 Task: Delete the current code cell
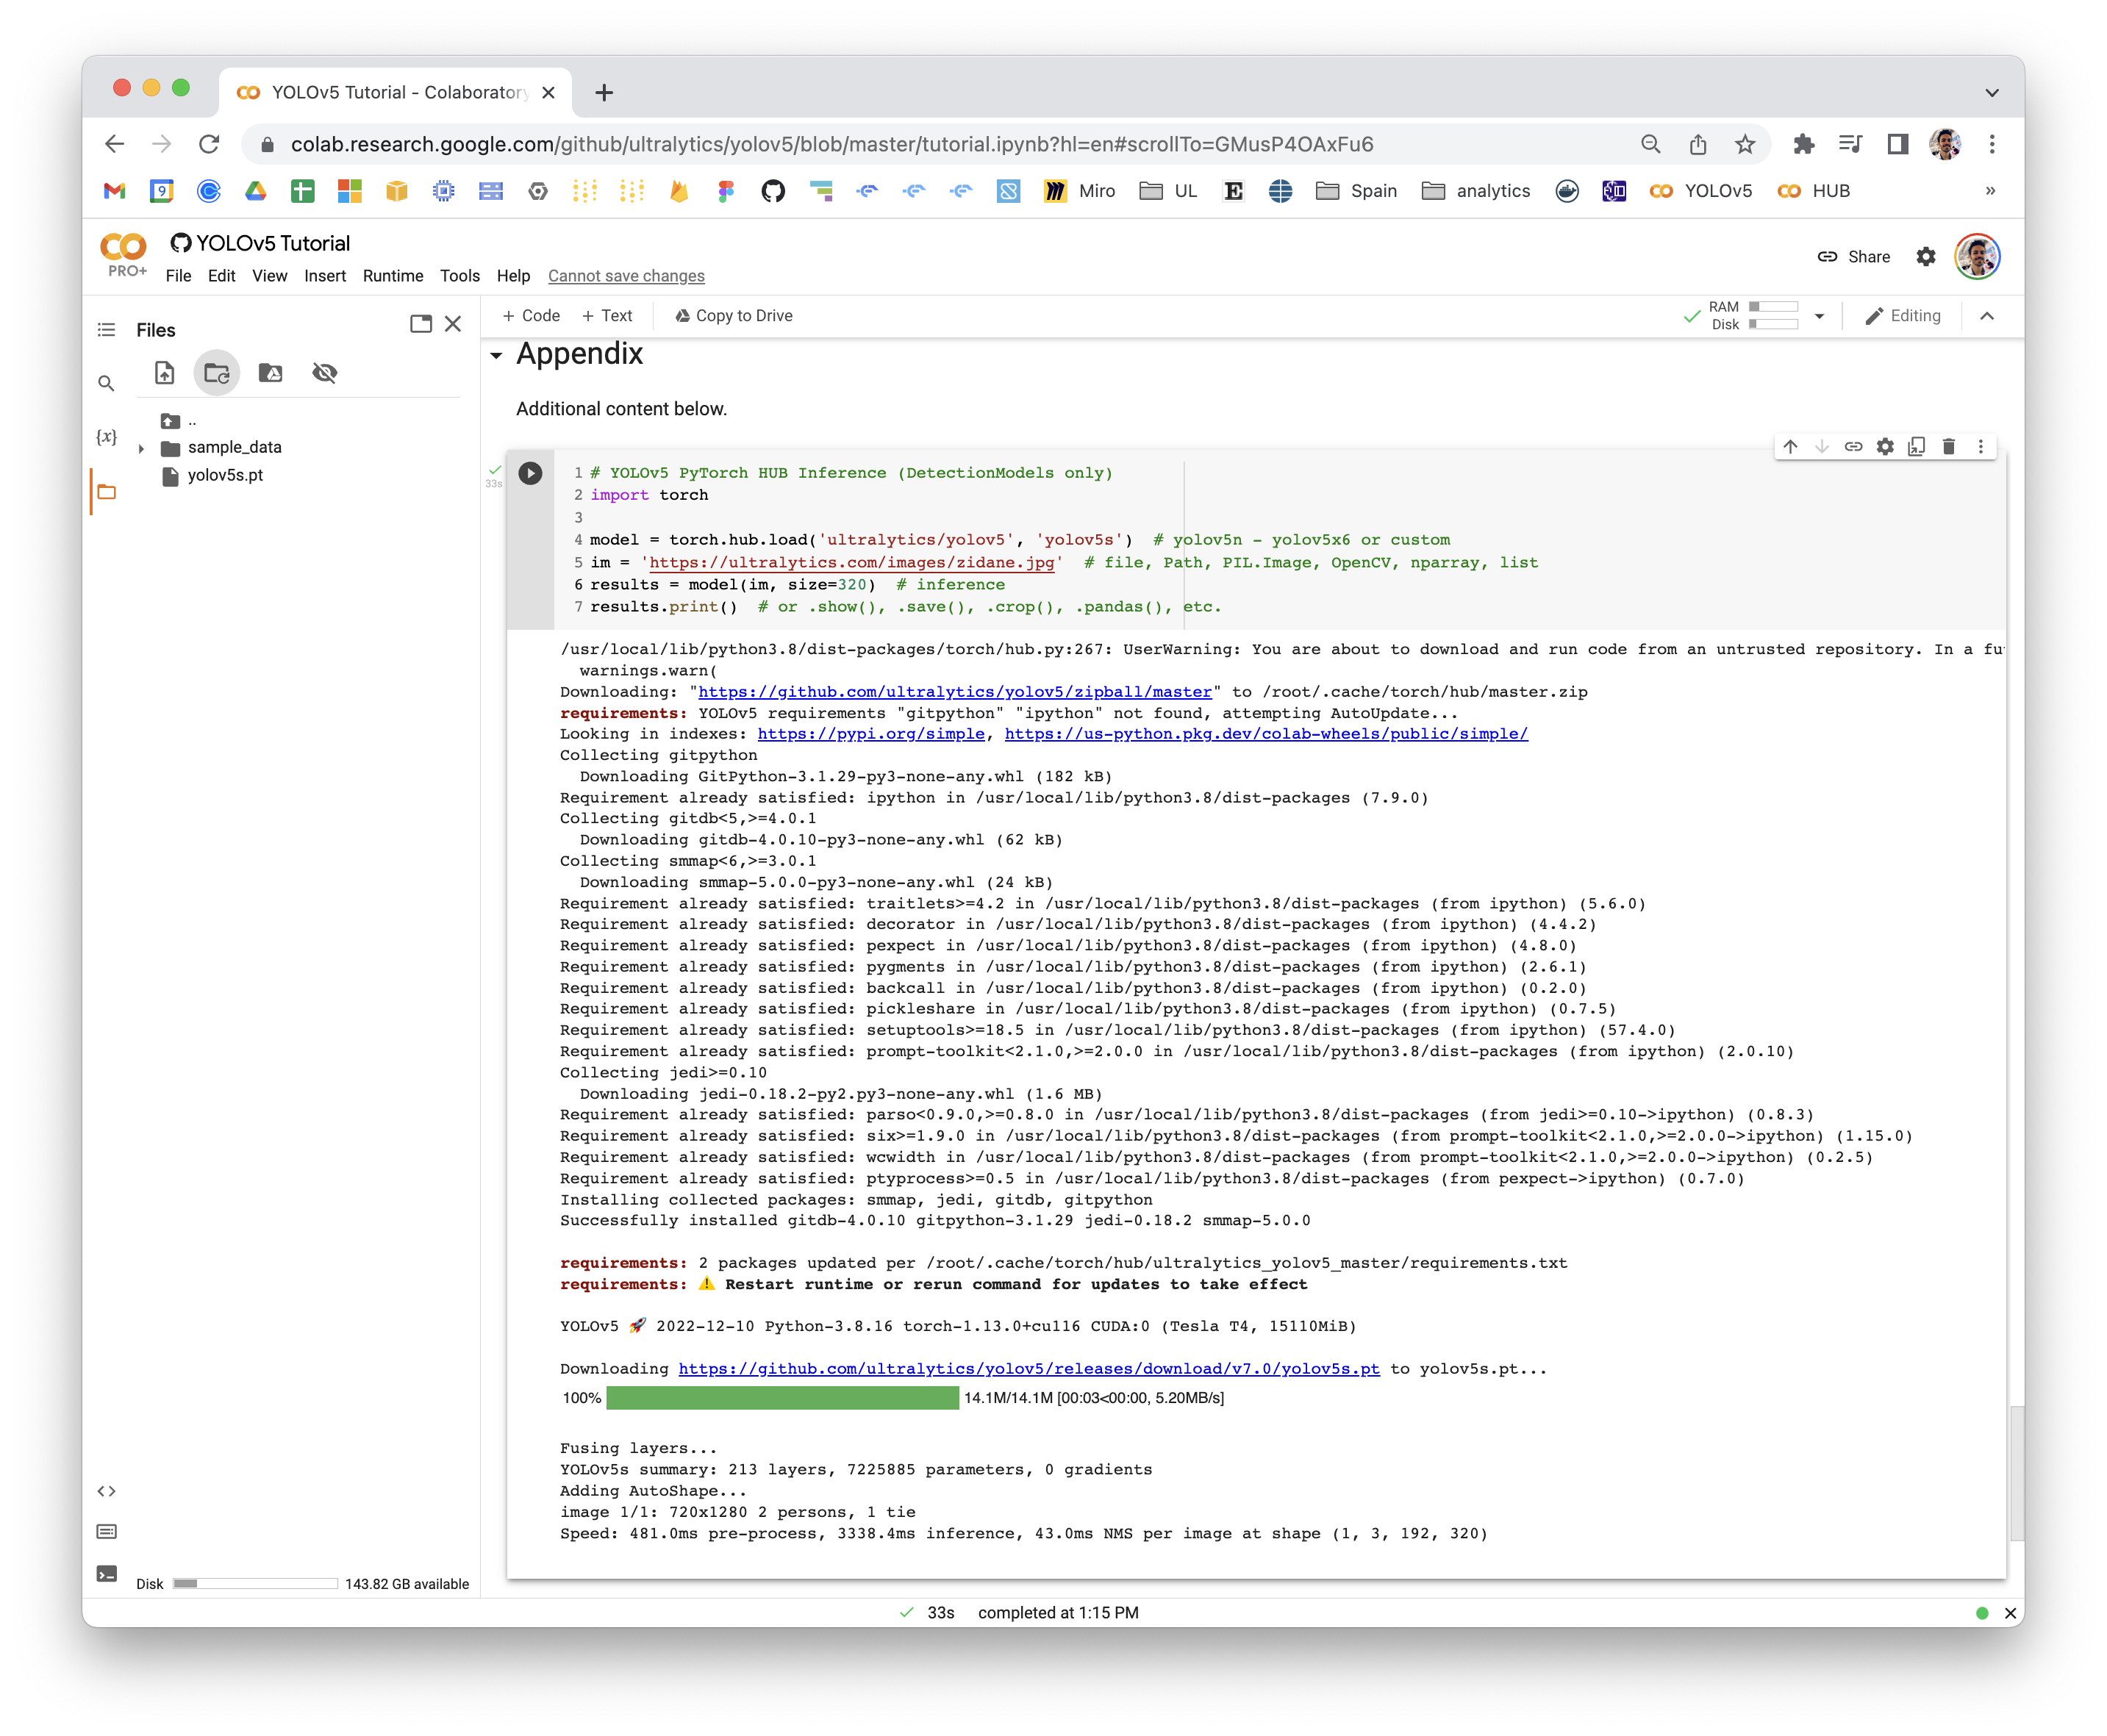[x=1949, y=447]
